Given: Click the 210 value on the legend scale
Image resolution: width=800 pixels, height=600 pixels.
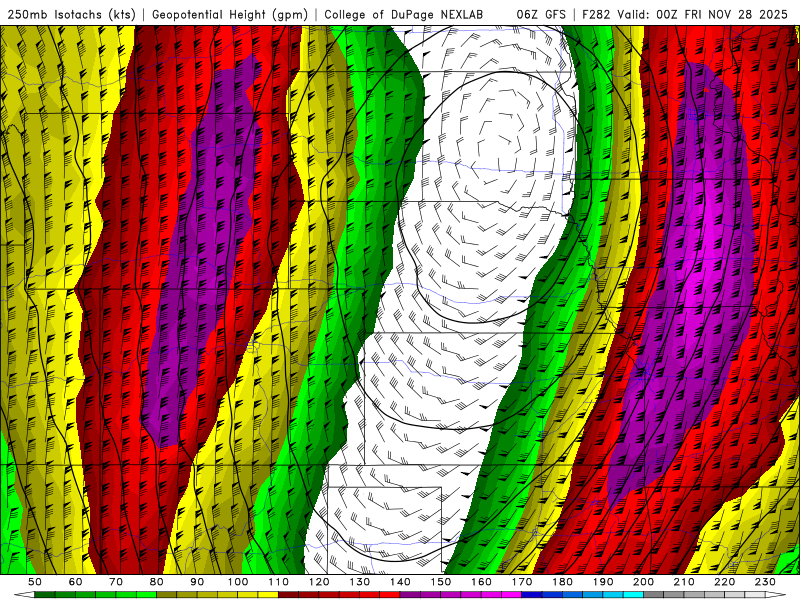Looking at the screenshot, I should [x=684, y=582].
